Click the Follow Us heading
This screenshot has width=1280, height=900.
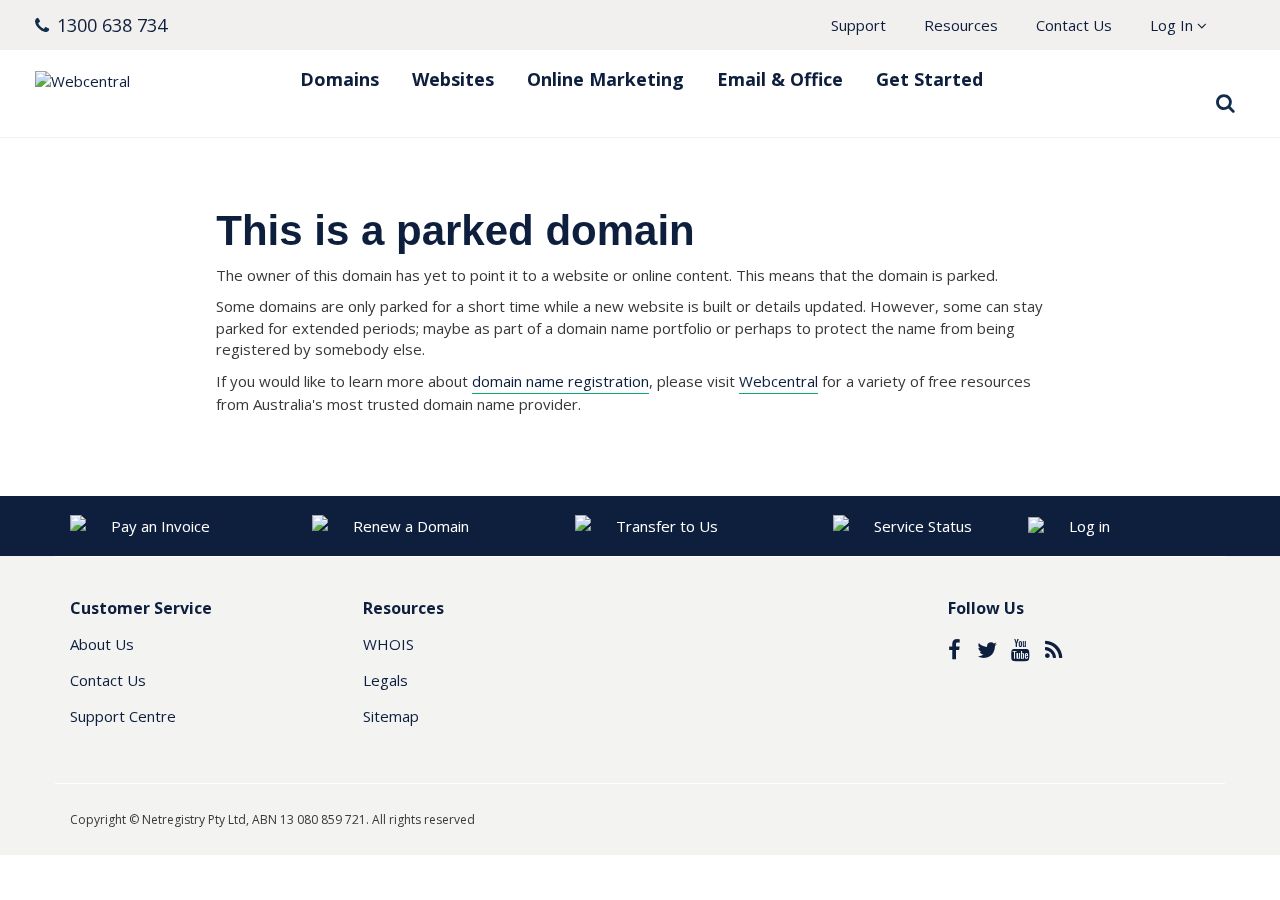coord(986,608)
